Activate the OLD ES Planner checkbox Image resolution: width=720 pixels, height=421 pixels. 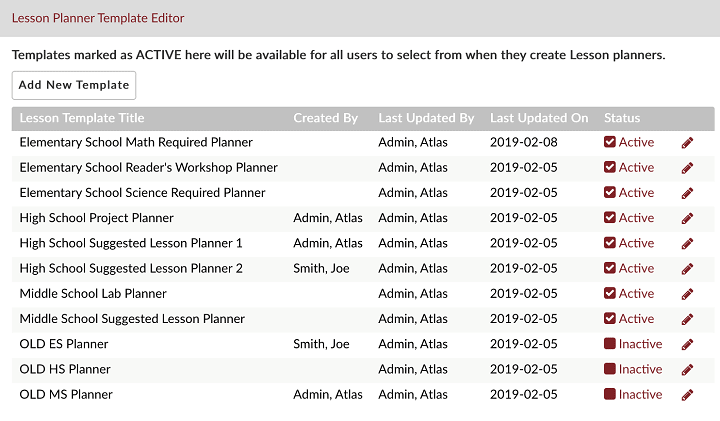[x=610, y=343]
